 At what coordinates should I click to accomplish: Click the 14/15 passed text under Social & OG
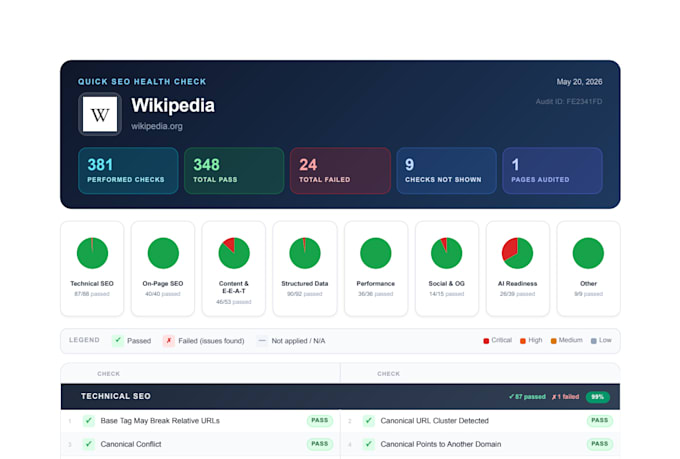(447, 294)
